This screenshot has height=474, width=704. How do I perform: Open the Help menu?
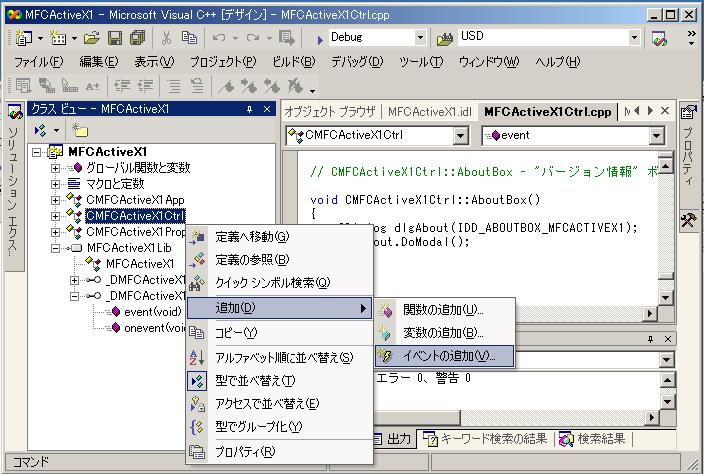pyautogui.click(x=558, y=62)
